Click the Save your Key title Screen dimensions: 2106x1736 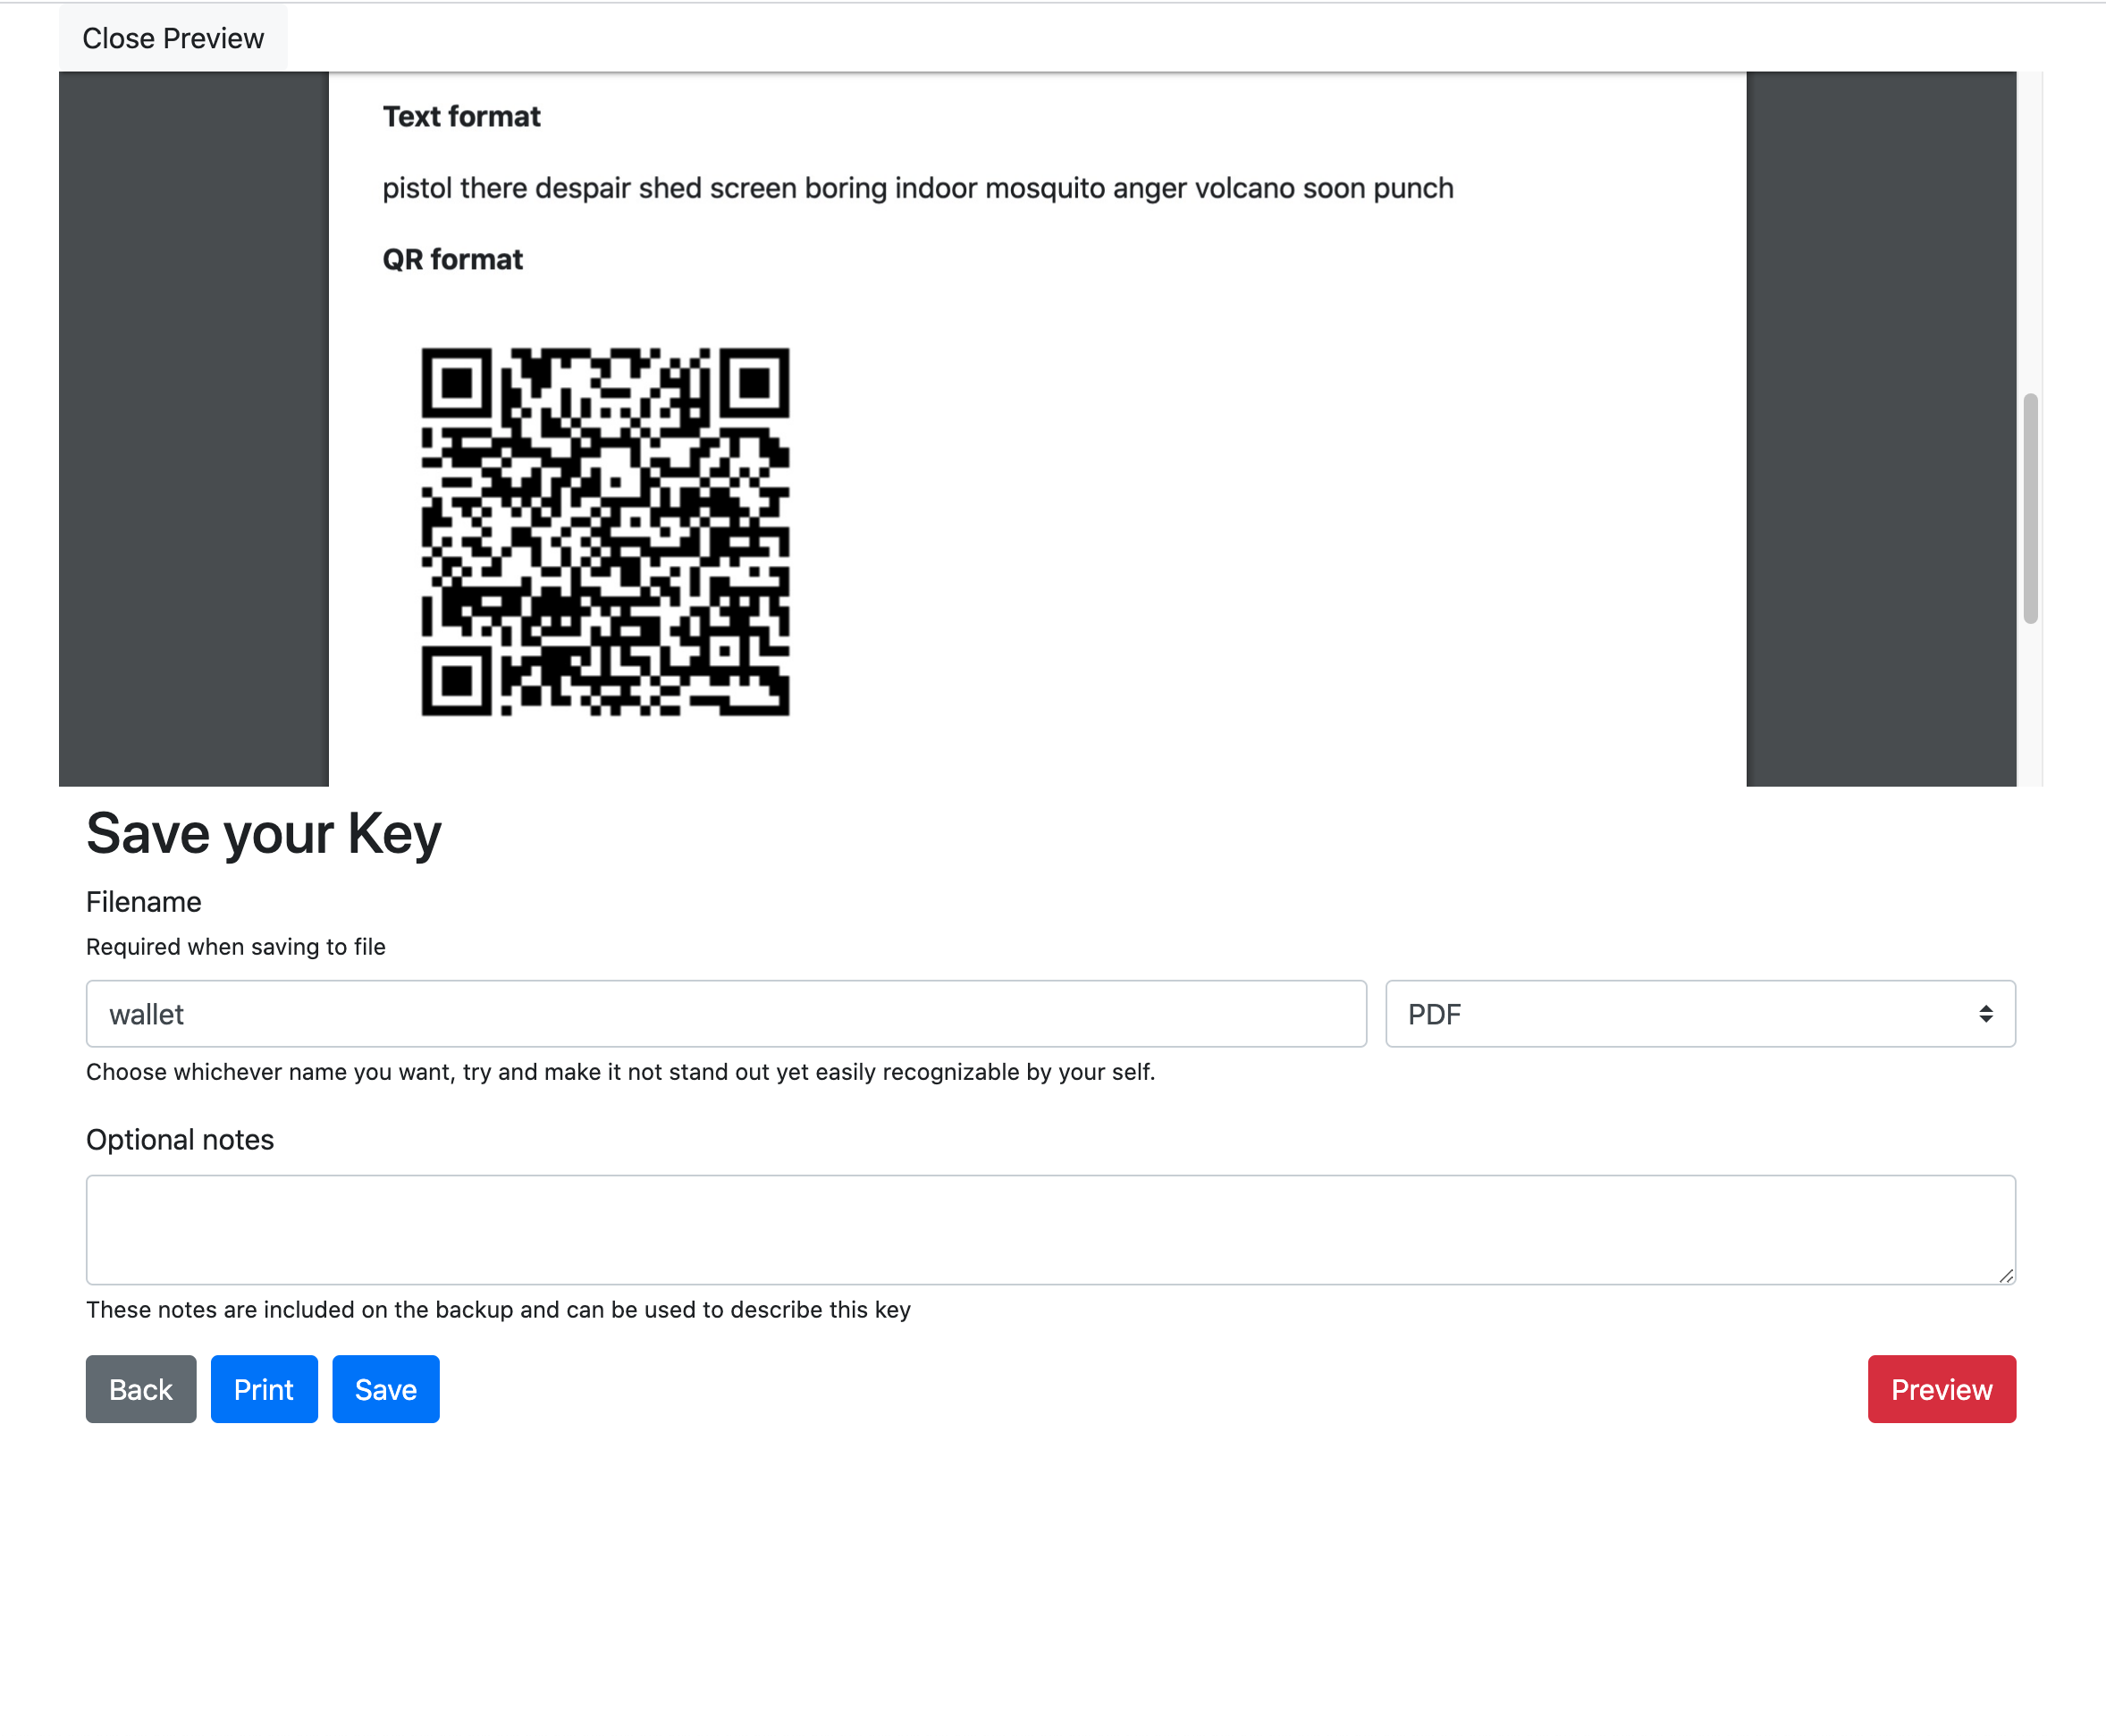click(x=264, y=833)
